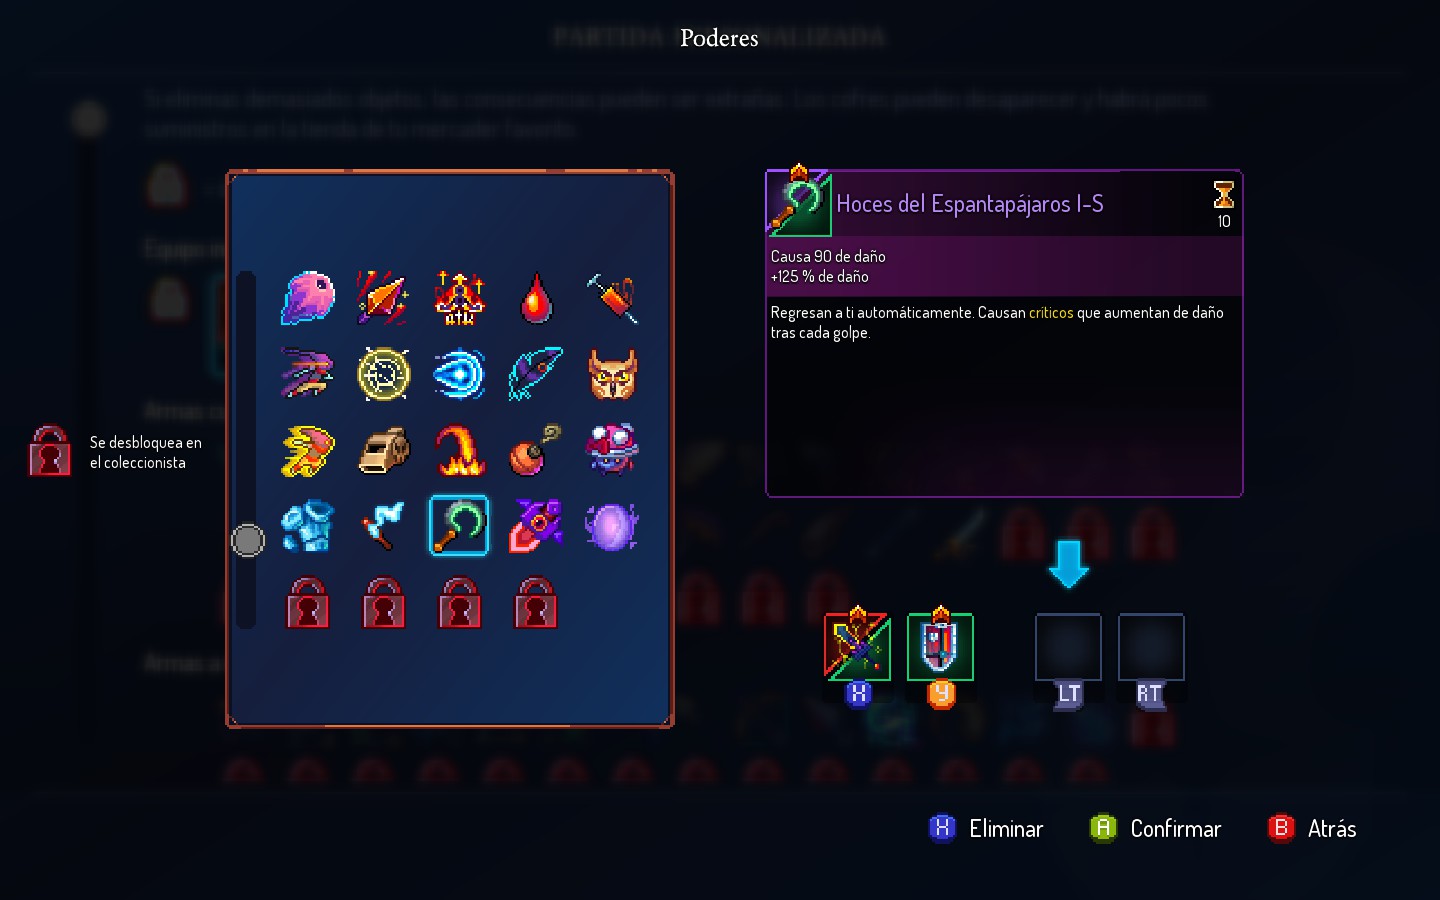Viewport: 1440px width, 900px height.
Task: Choose the tan whistle power icon
Action: click(x=384, y=450)
